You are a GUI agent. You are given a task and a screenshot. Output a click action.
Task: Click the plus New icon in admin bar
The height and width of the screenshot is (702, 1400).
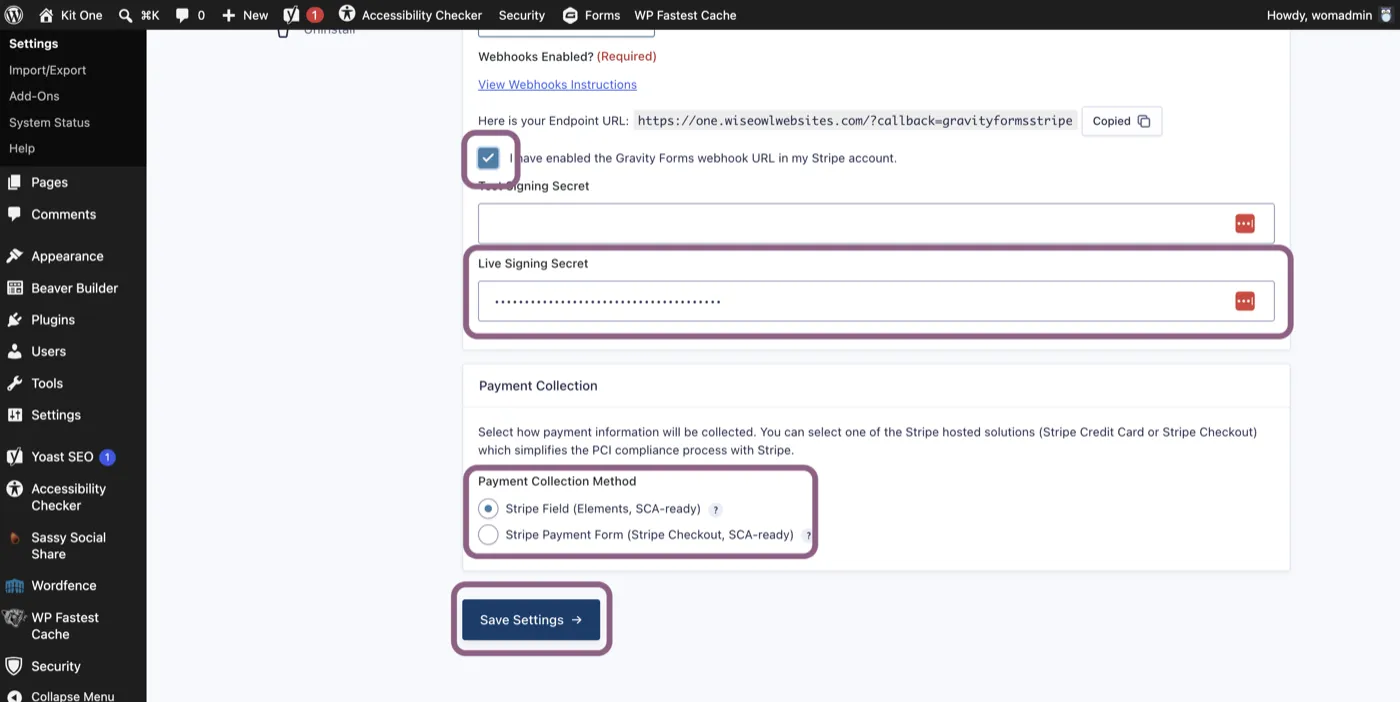coord(228,15)
